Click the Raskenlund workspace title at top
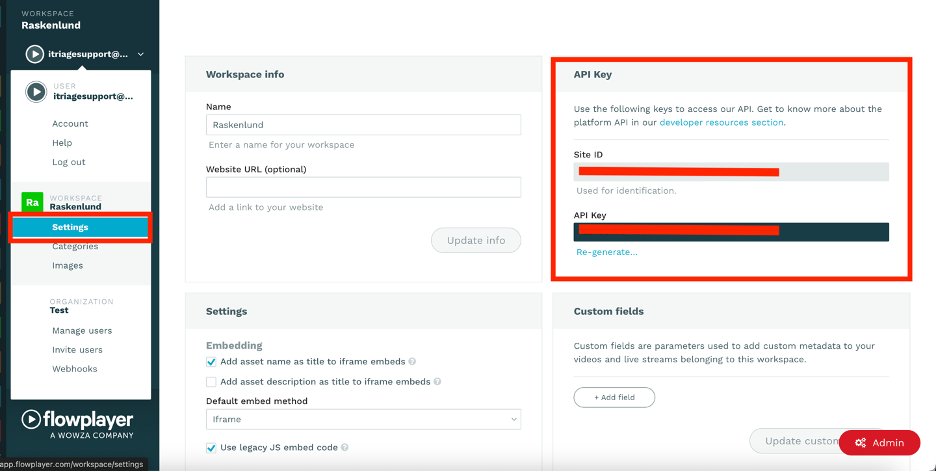This screenshot has width=936, height=472. (x=51, y=25)
